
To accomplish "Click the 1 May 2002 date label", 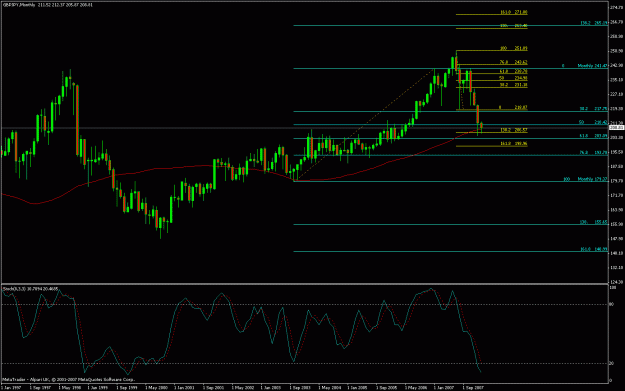I will (x=242, y=387).
